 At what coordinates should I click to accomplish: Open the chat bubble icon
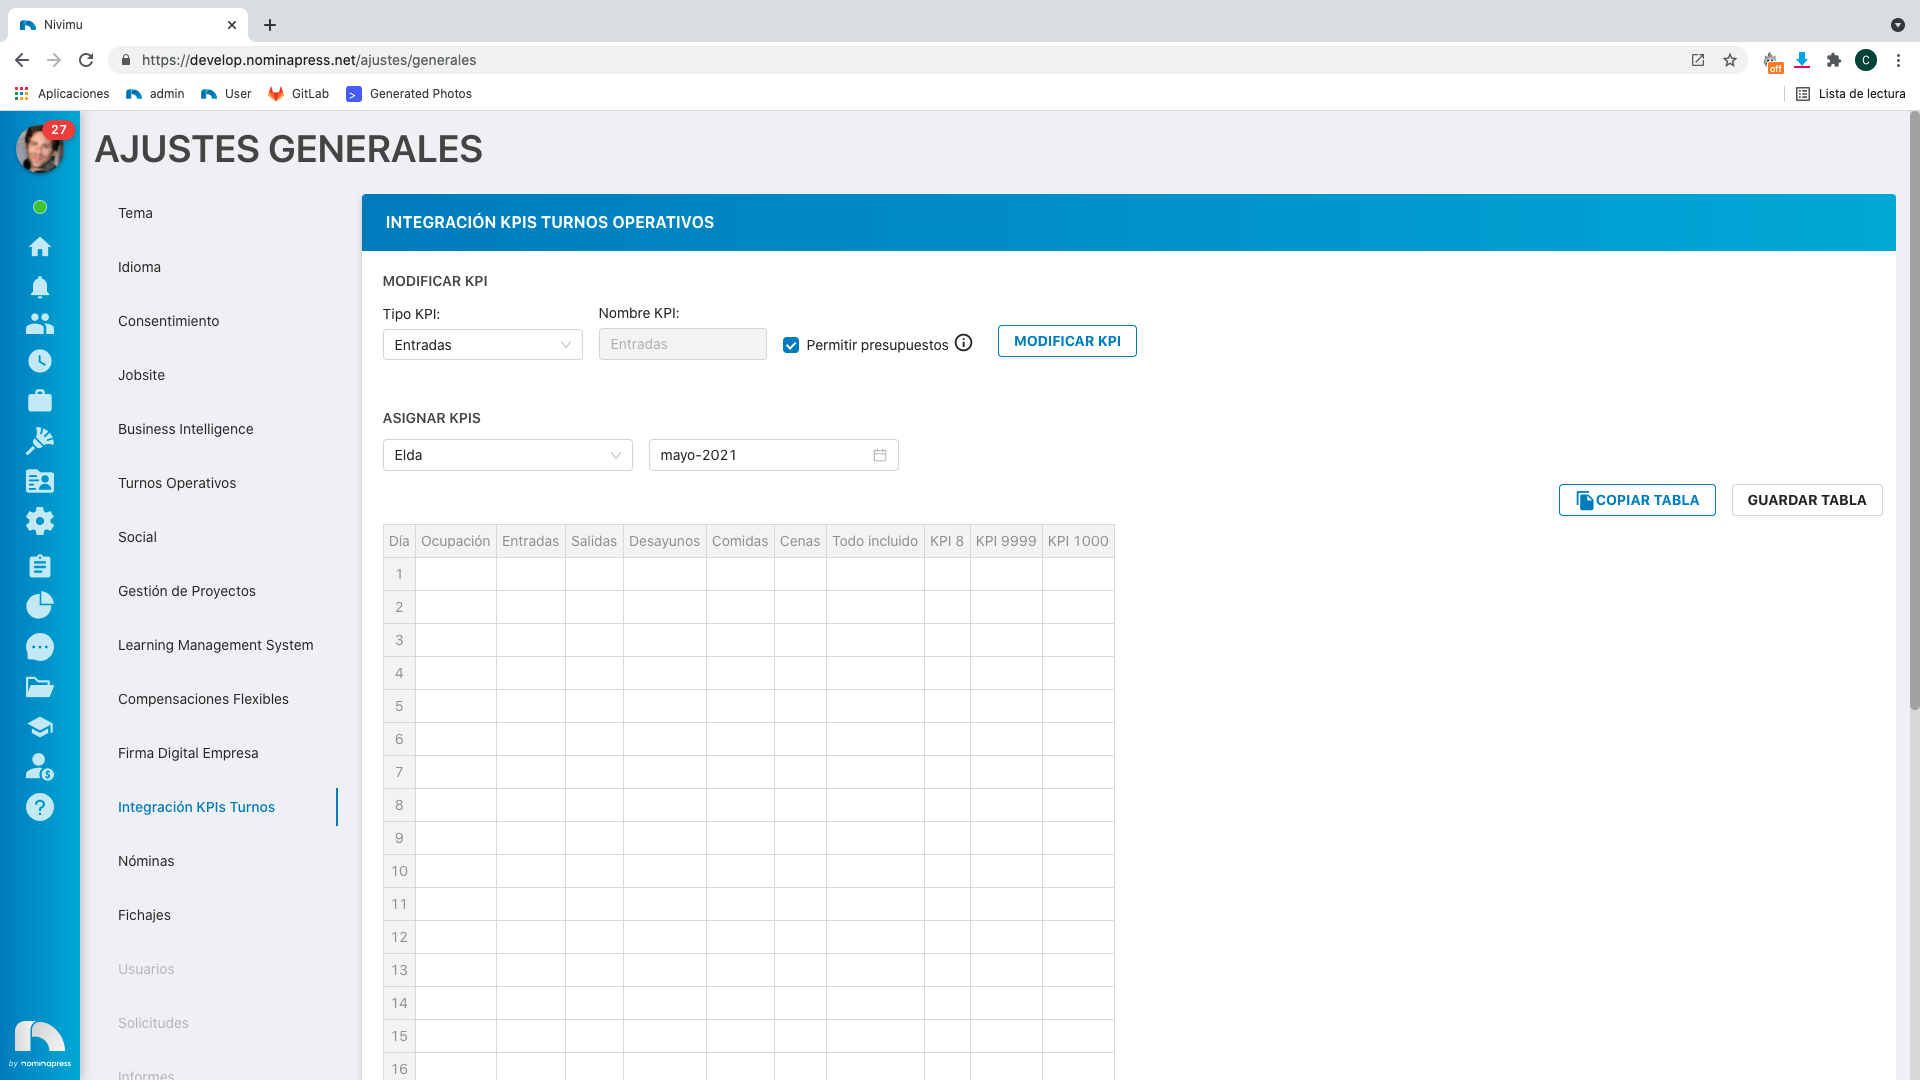(40, 647)
